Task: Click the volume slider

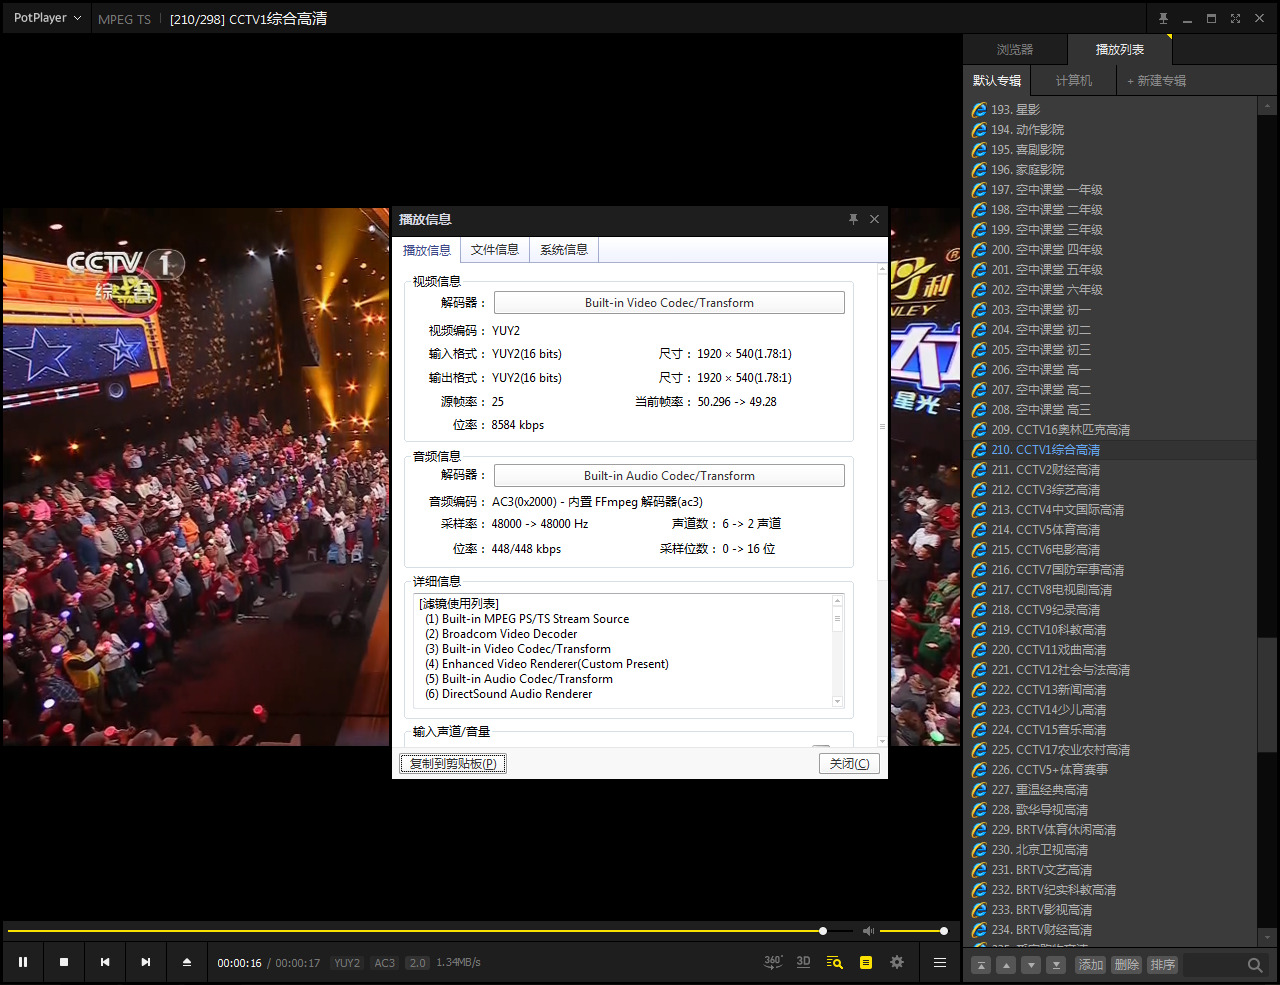Action: 912,931
